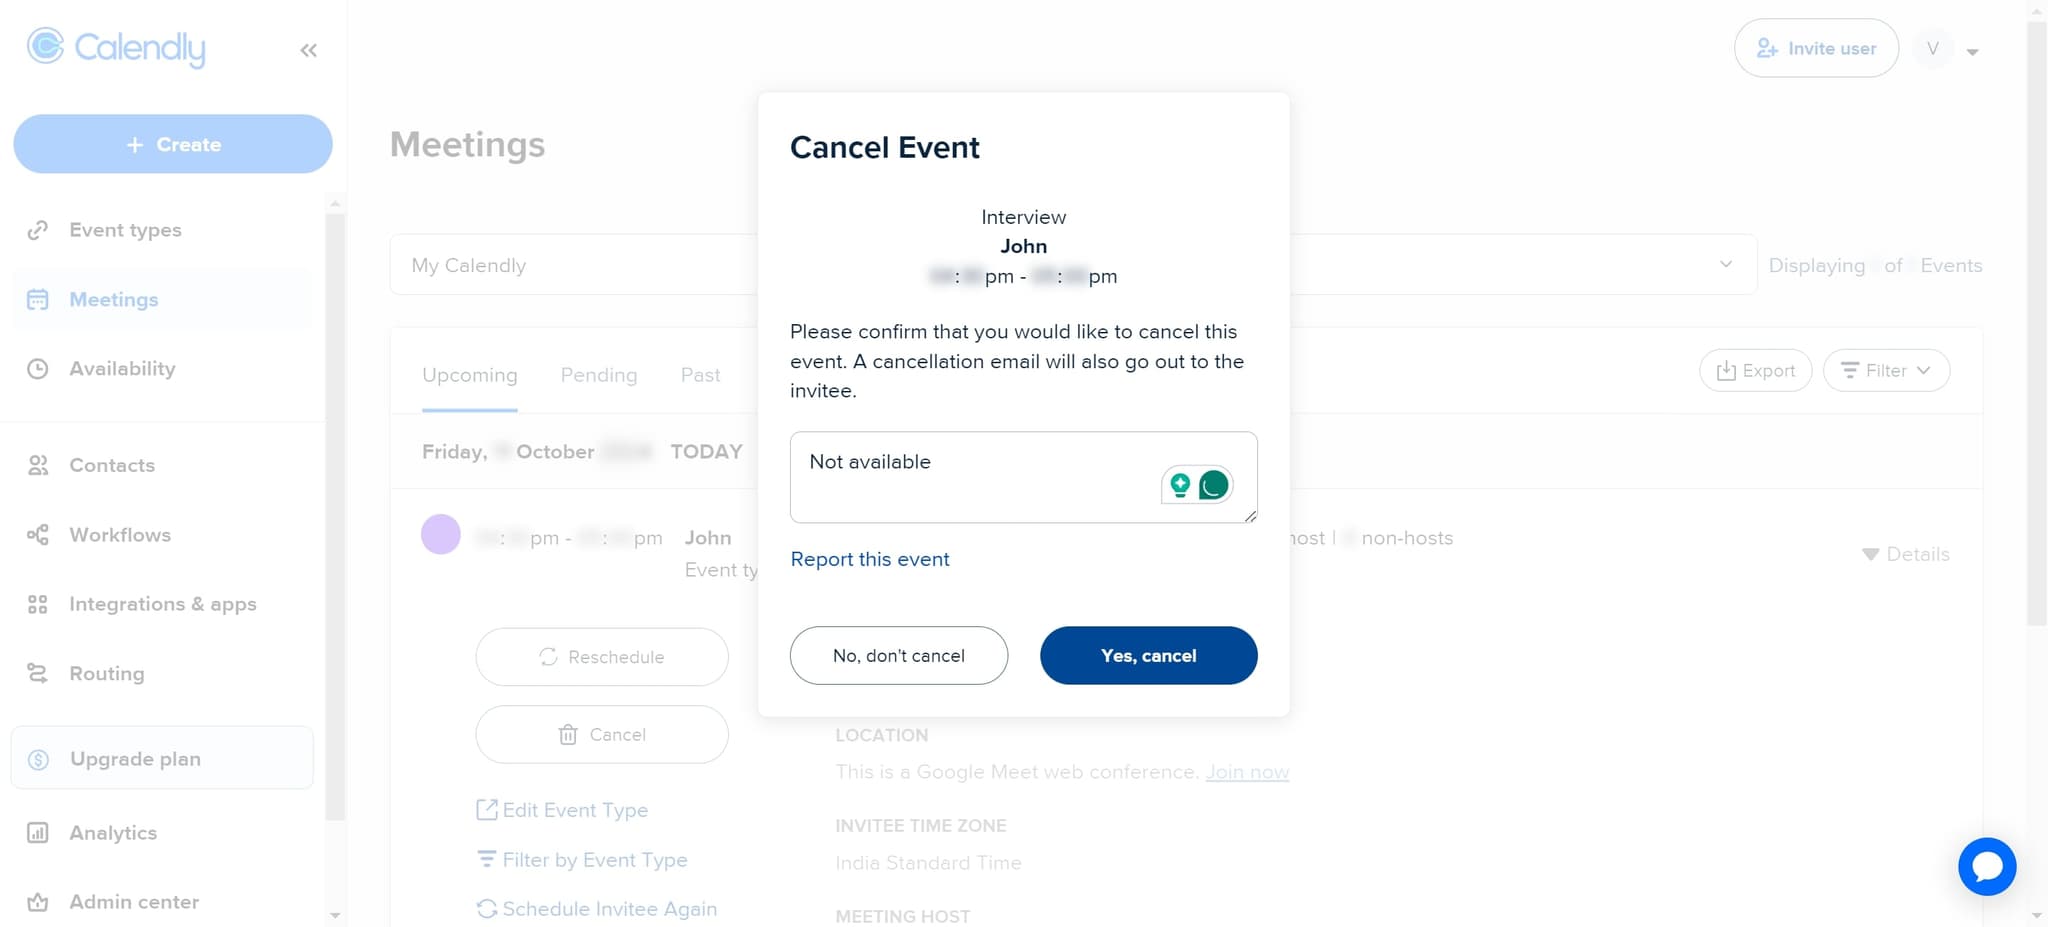Open the Report this event link
This screenshot has width=2048, height=927.
pyautogui.click(x=869, y=558)
